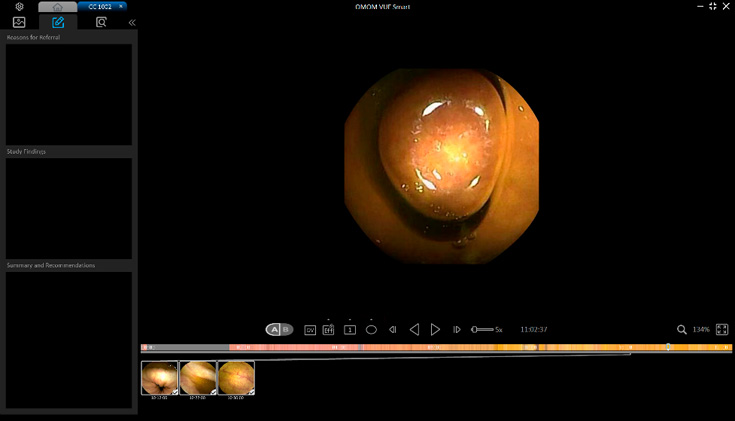
Task: Toggle the single-image view mode button
Action: point(350,329)
